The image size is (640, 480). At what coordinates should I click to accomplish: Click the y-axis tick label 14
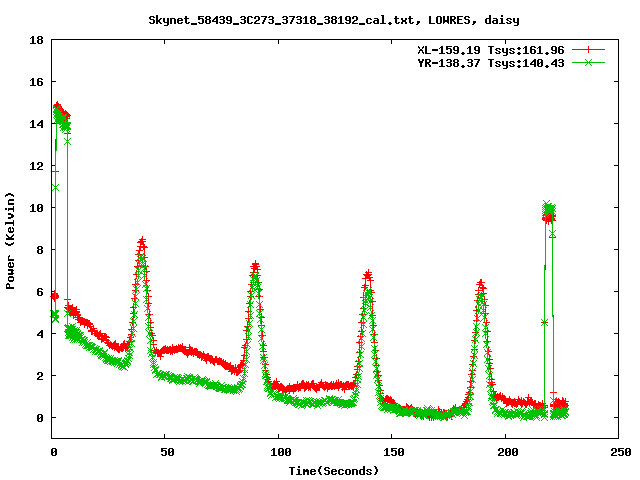point(36,124)
